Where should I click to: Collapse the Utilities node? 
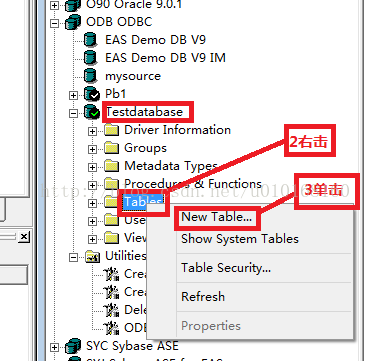pos(73,257)
